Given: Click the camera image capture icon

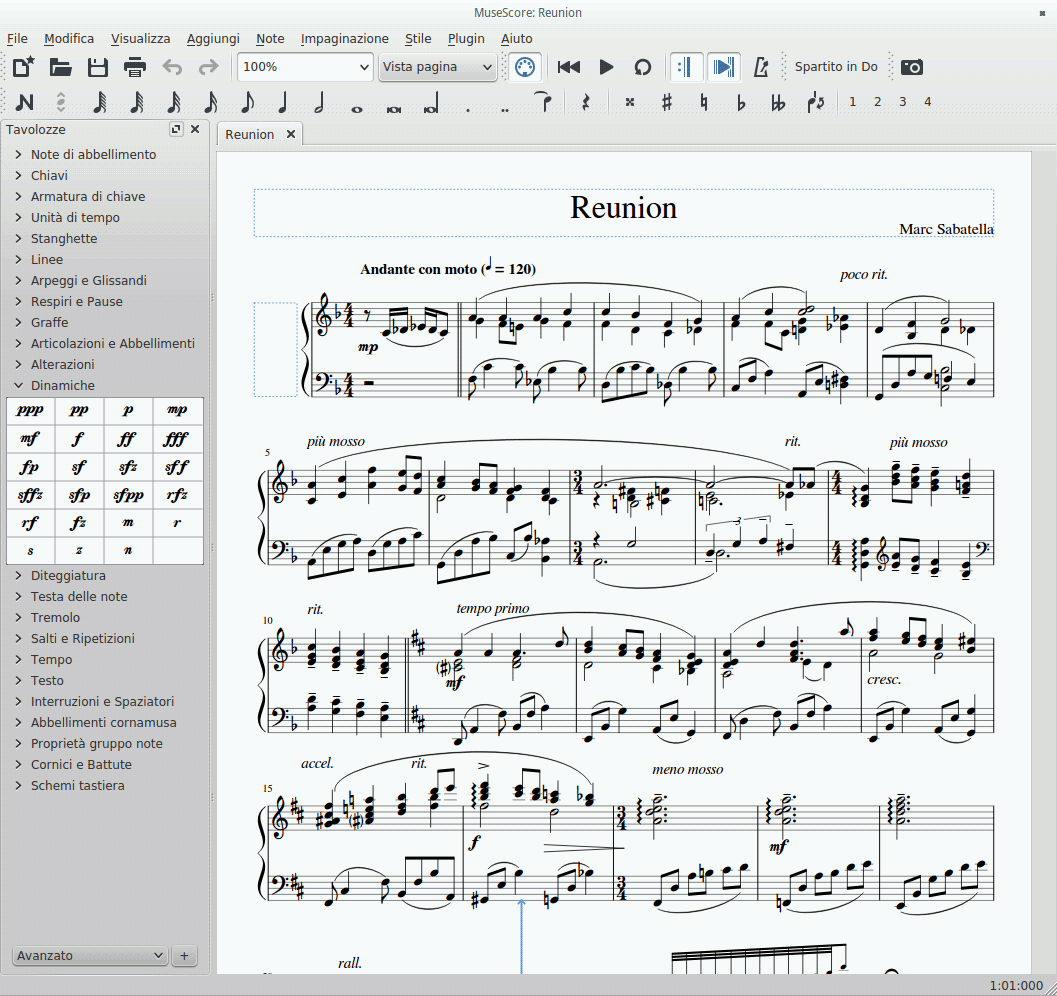Looking at the screenshot, I should (911, 67).
